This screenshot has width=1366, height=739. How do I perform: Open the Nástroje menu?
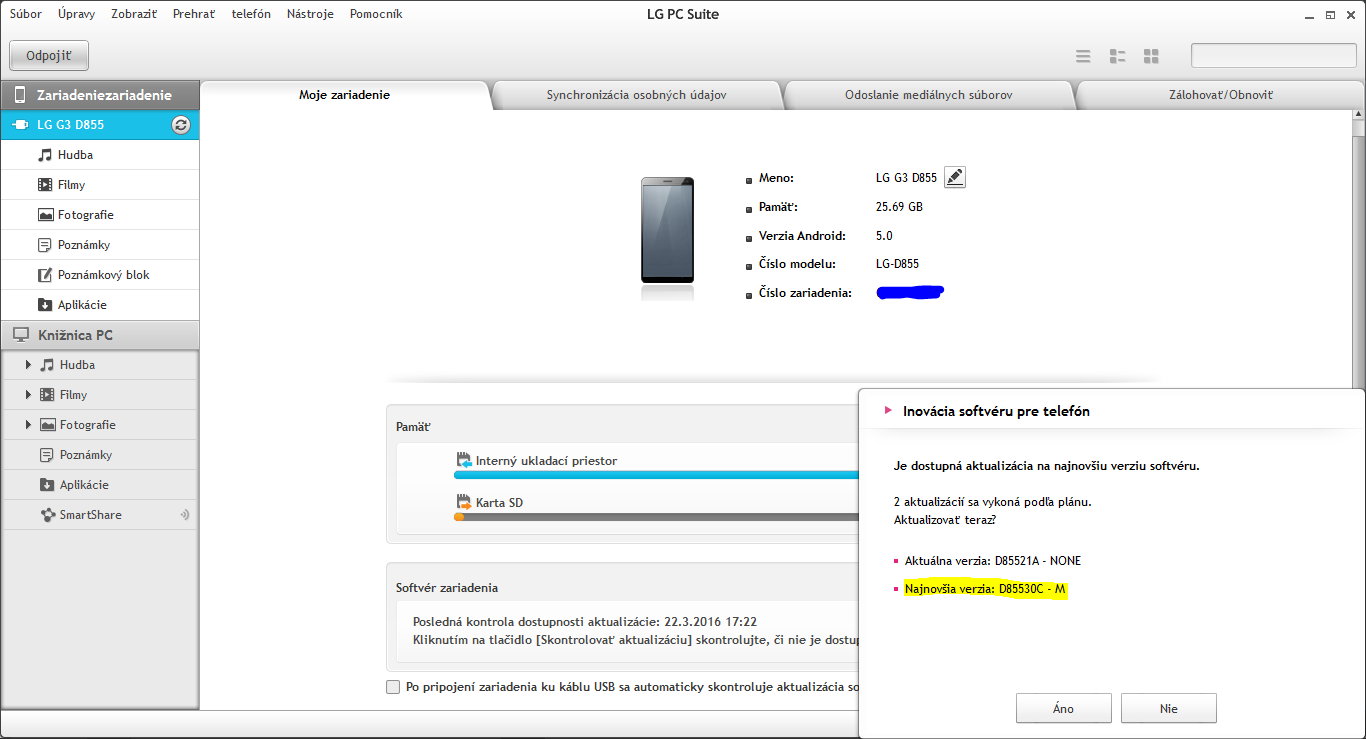(310, 14)
